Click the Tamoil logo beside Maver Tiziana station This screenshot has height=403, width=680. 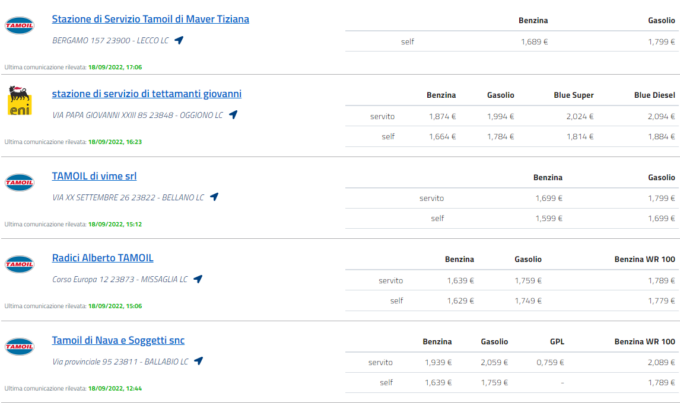click(19, 25)
